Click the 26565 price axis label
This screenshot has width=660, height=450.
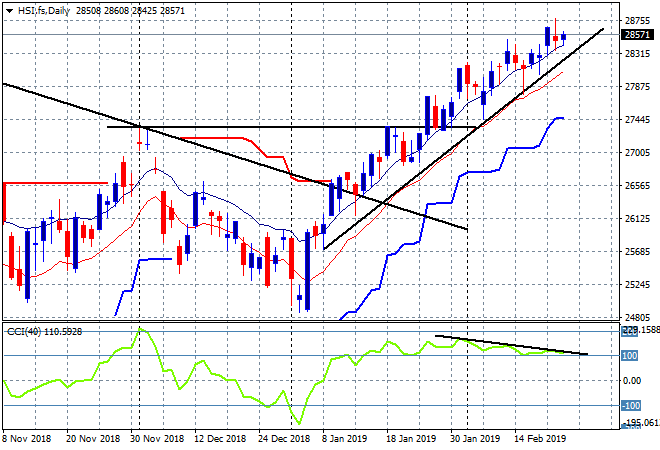pos(637,186)
